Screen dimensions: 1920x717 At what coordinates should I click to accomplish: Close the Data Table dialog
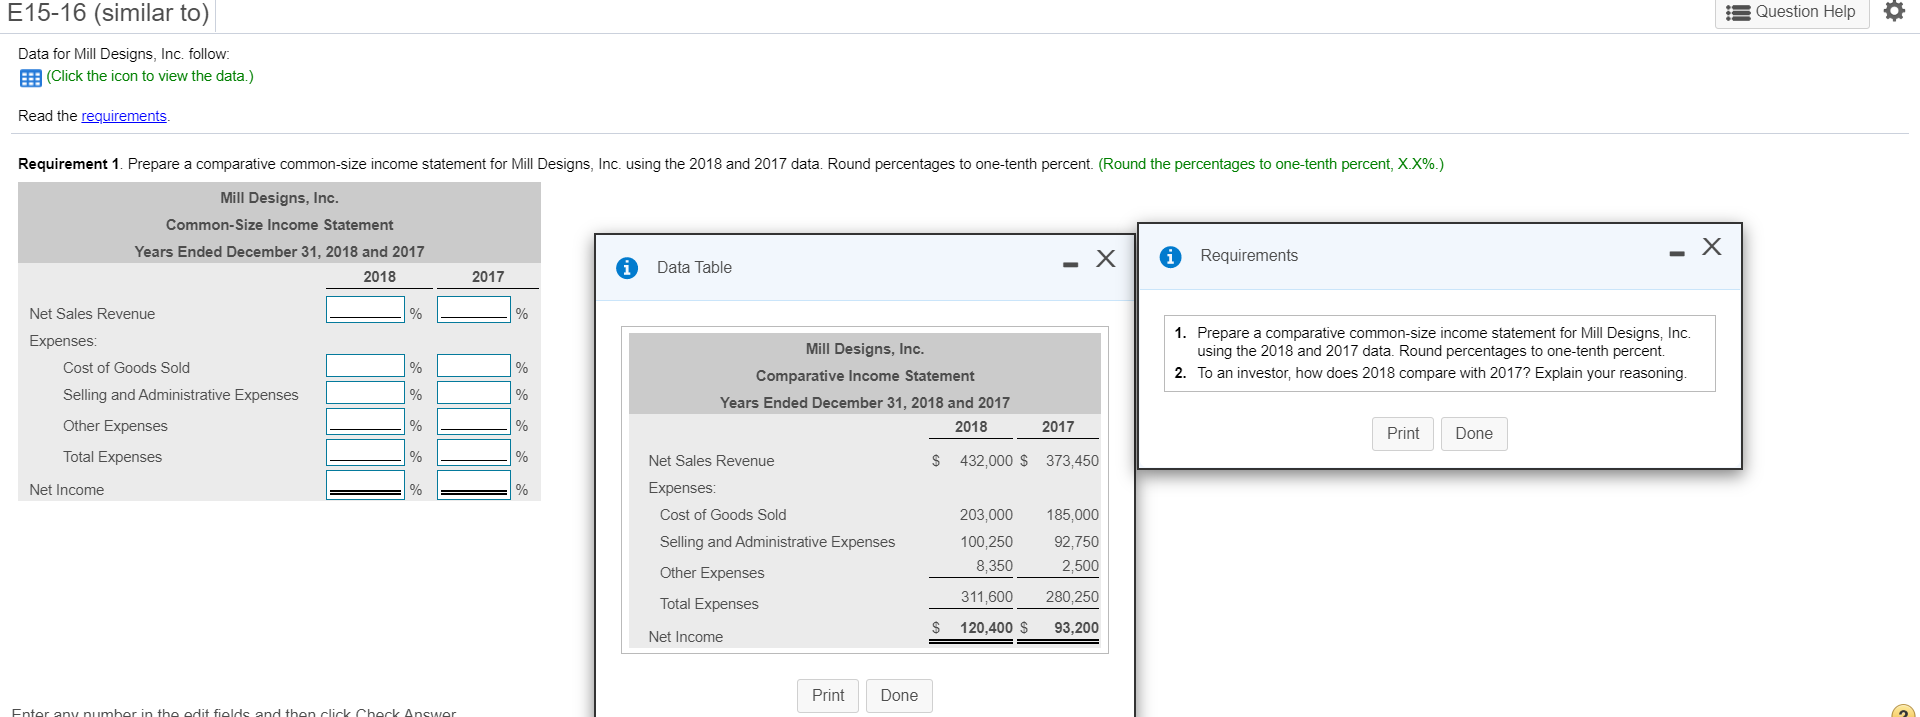[1105, 259]
